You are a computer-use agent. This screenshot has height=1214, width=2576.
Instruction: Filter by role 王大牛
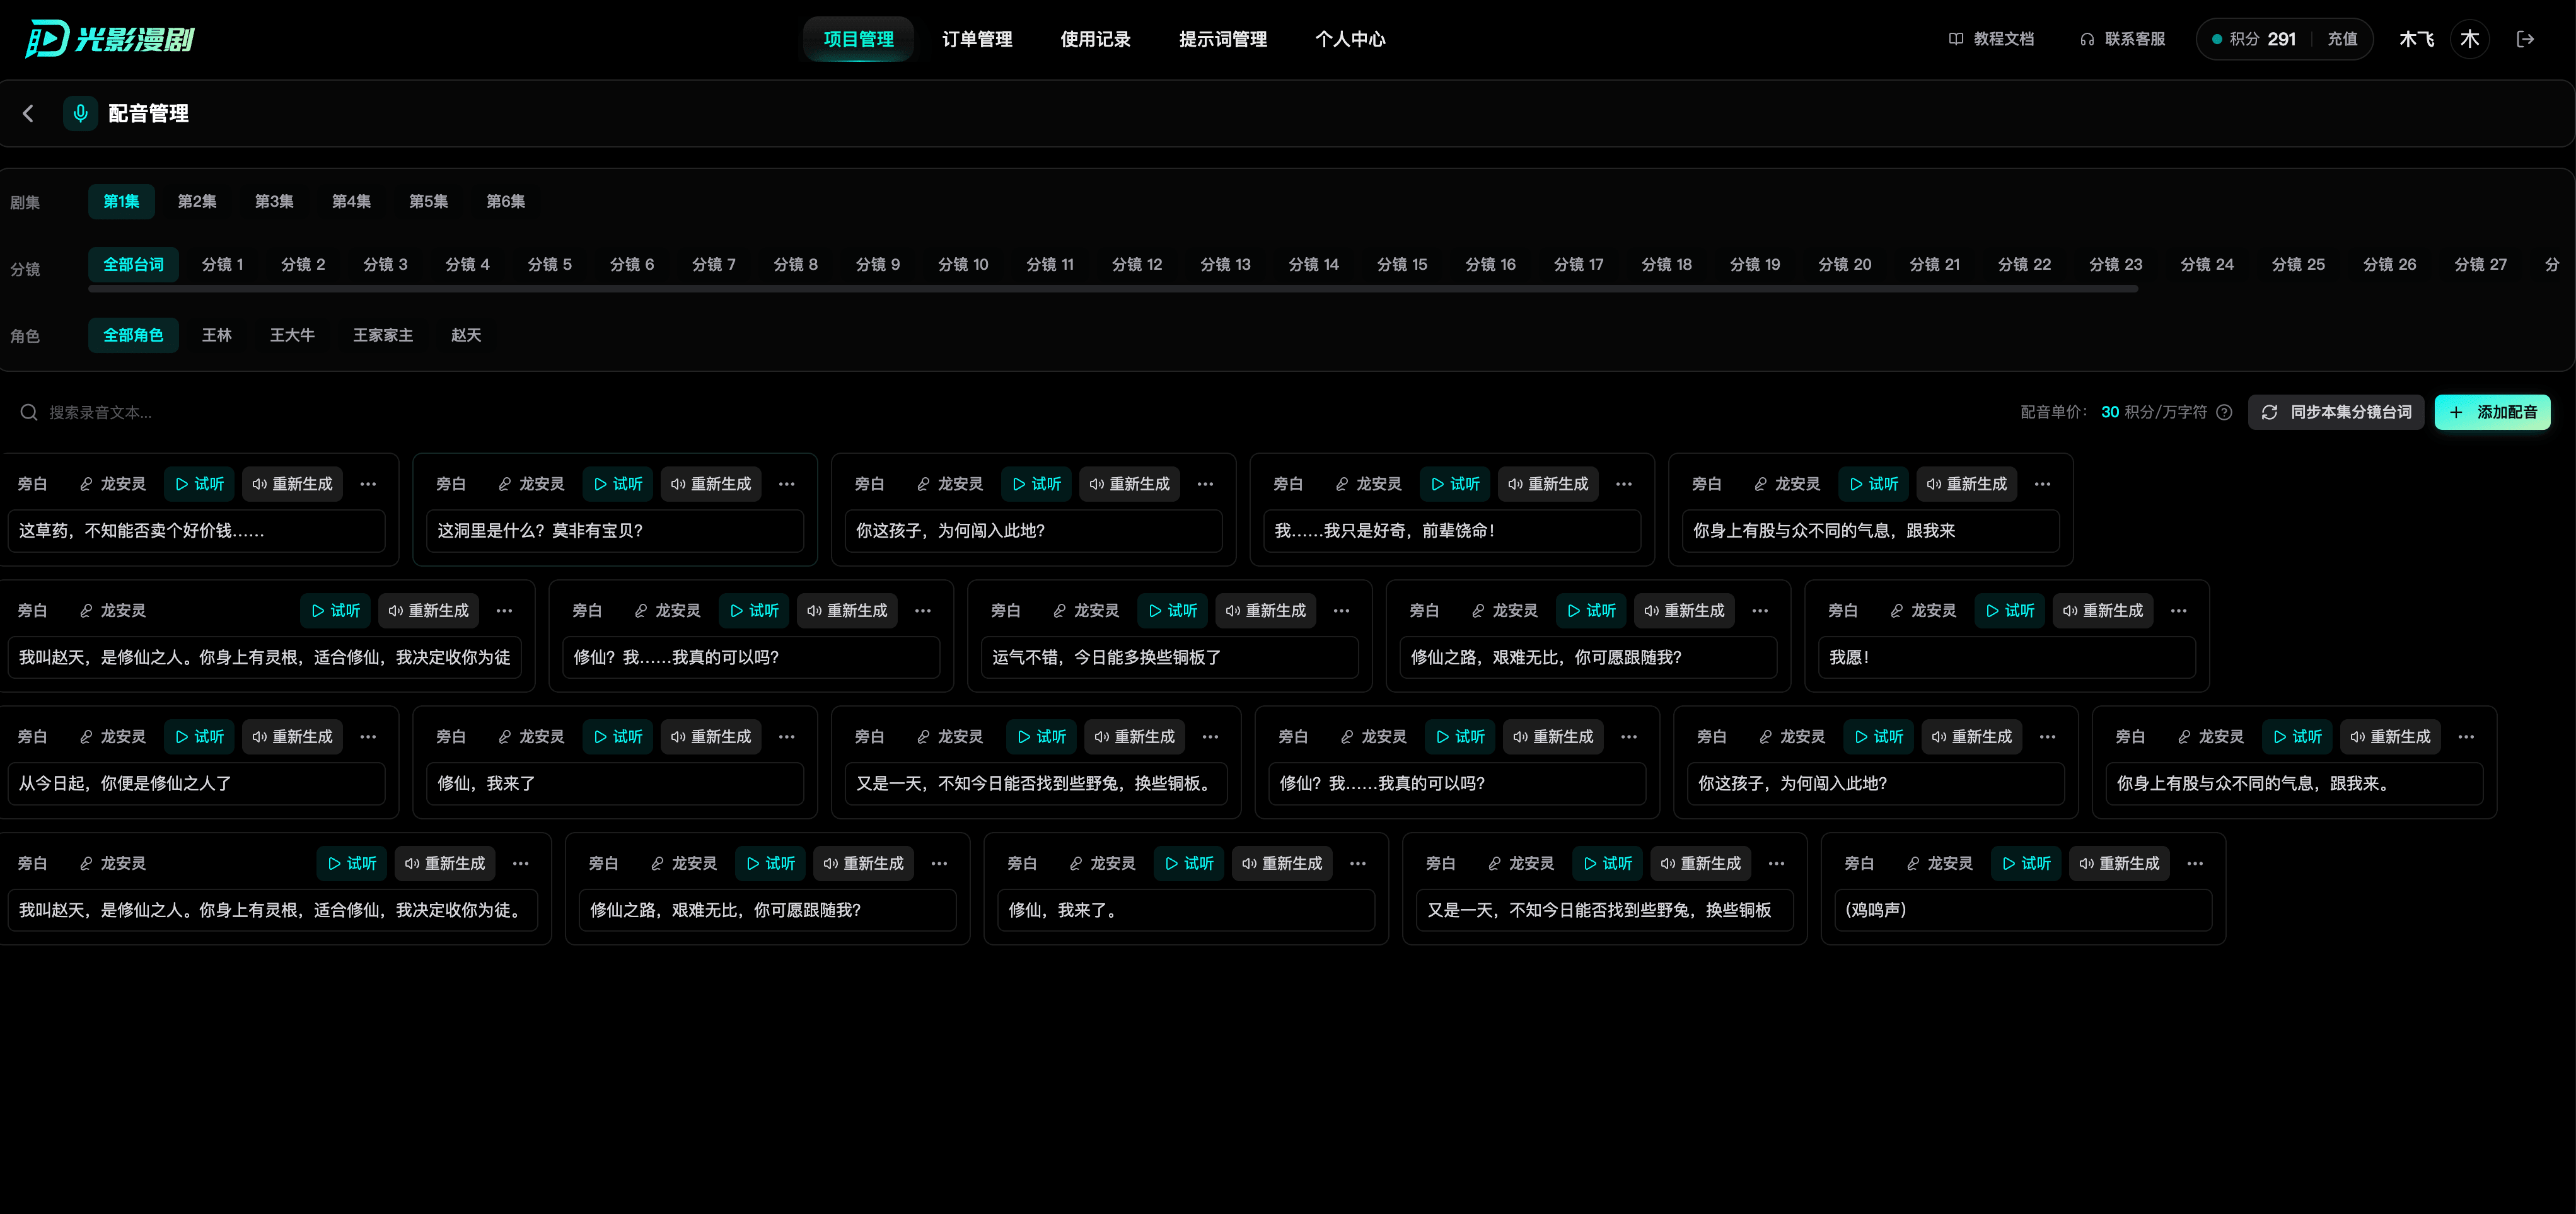coord(292,335)
